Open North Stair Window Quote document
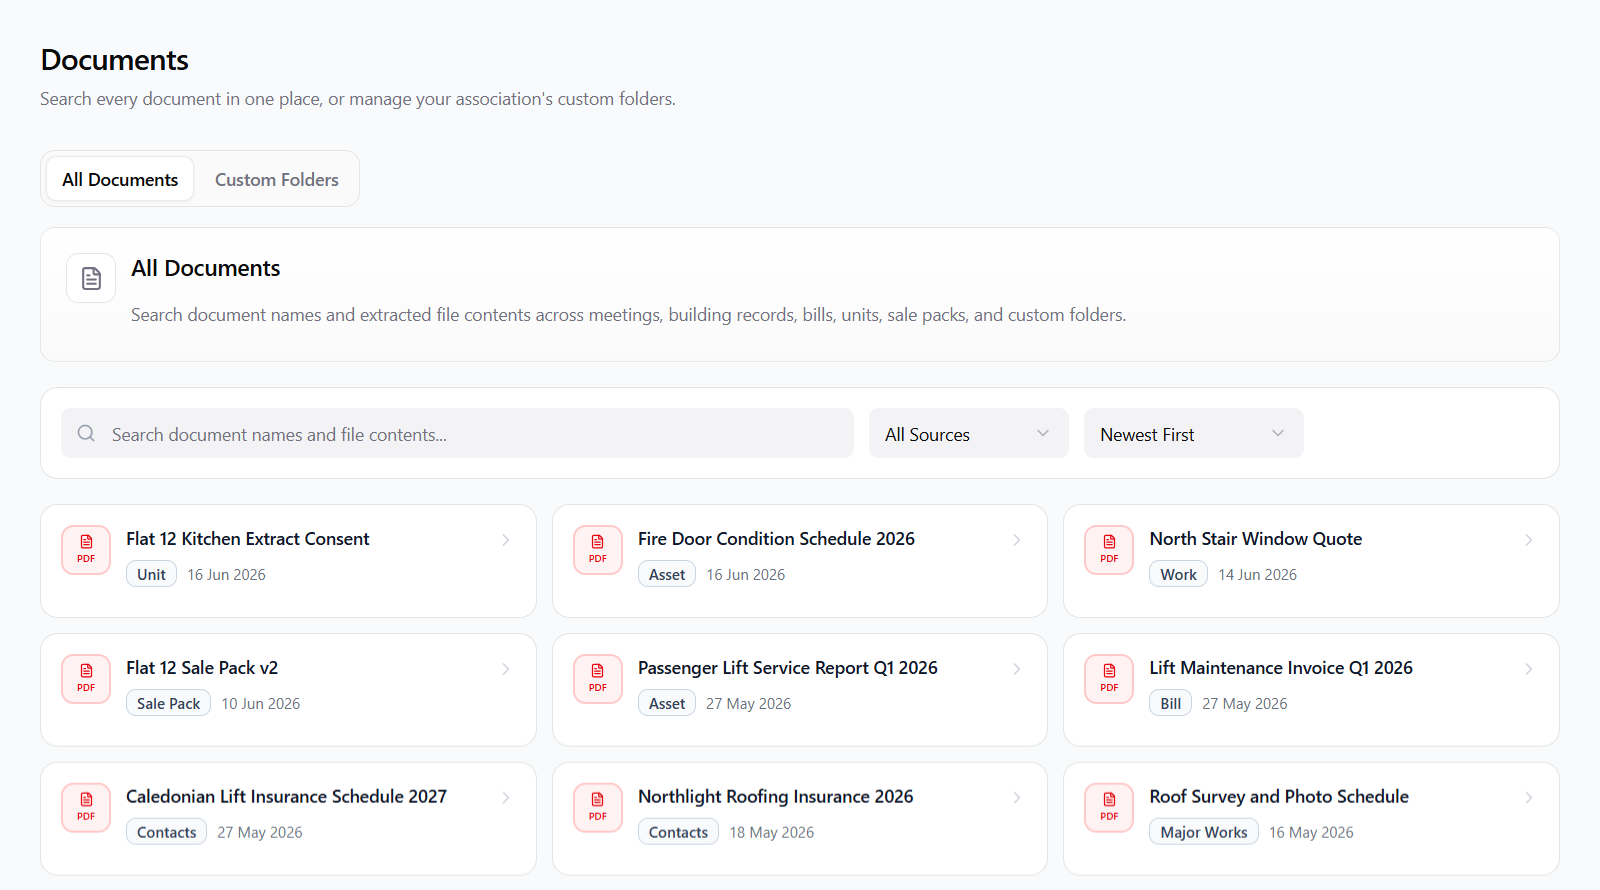The image size is (1600, 890). click(1311, 561)
